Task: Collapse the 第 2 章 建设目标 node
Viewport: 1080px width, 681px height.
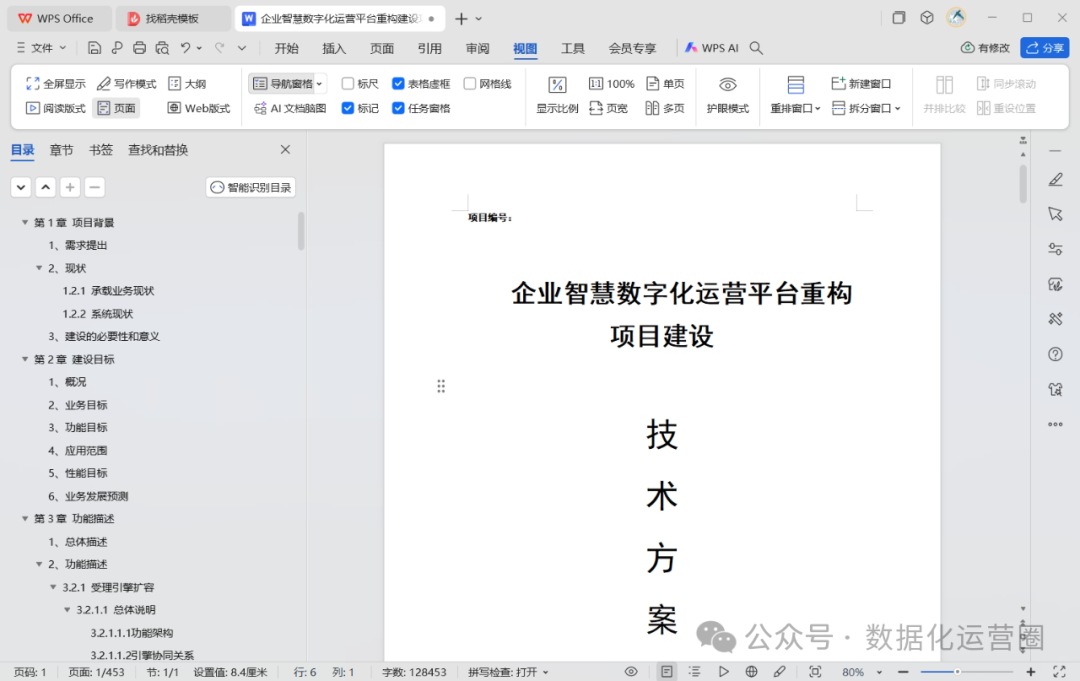Action: [25, 359]
